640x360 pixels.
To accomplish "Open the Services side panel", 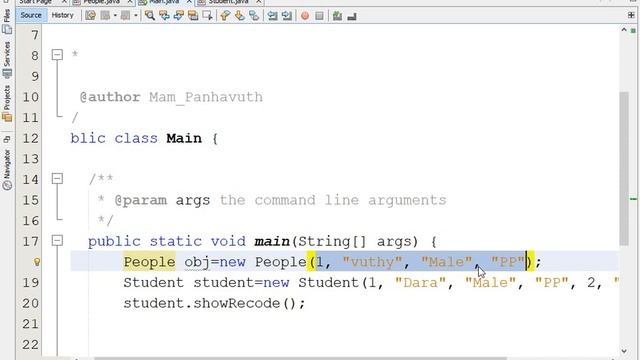I will tap(7, 60).
